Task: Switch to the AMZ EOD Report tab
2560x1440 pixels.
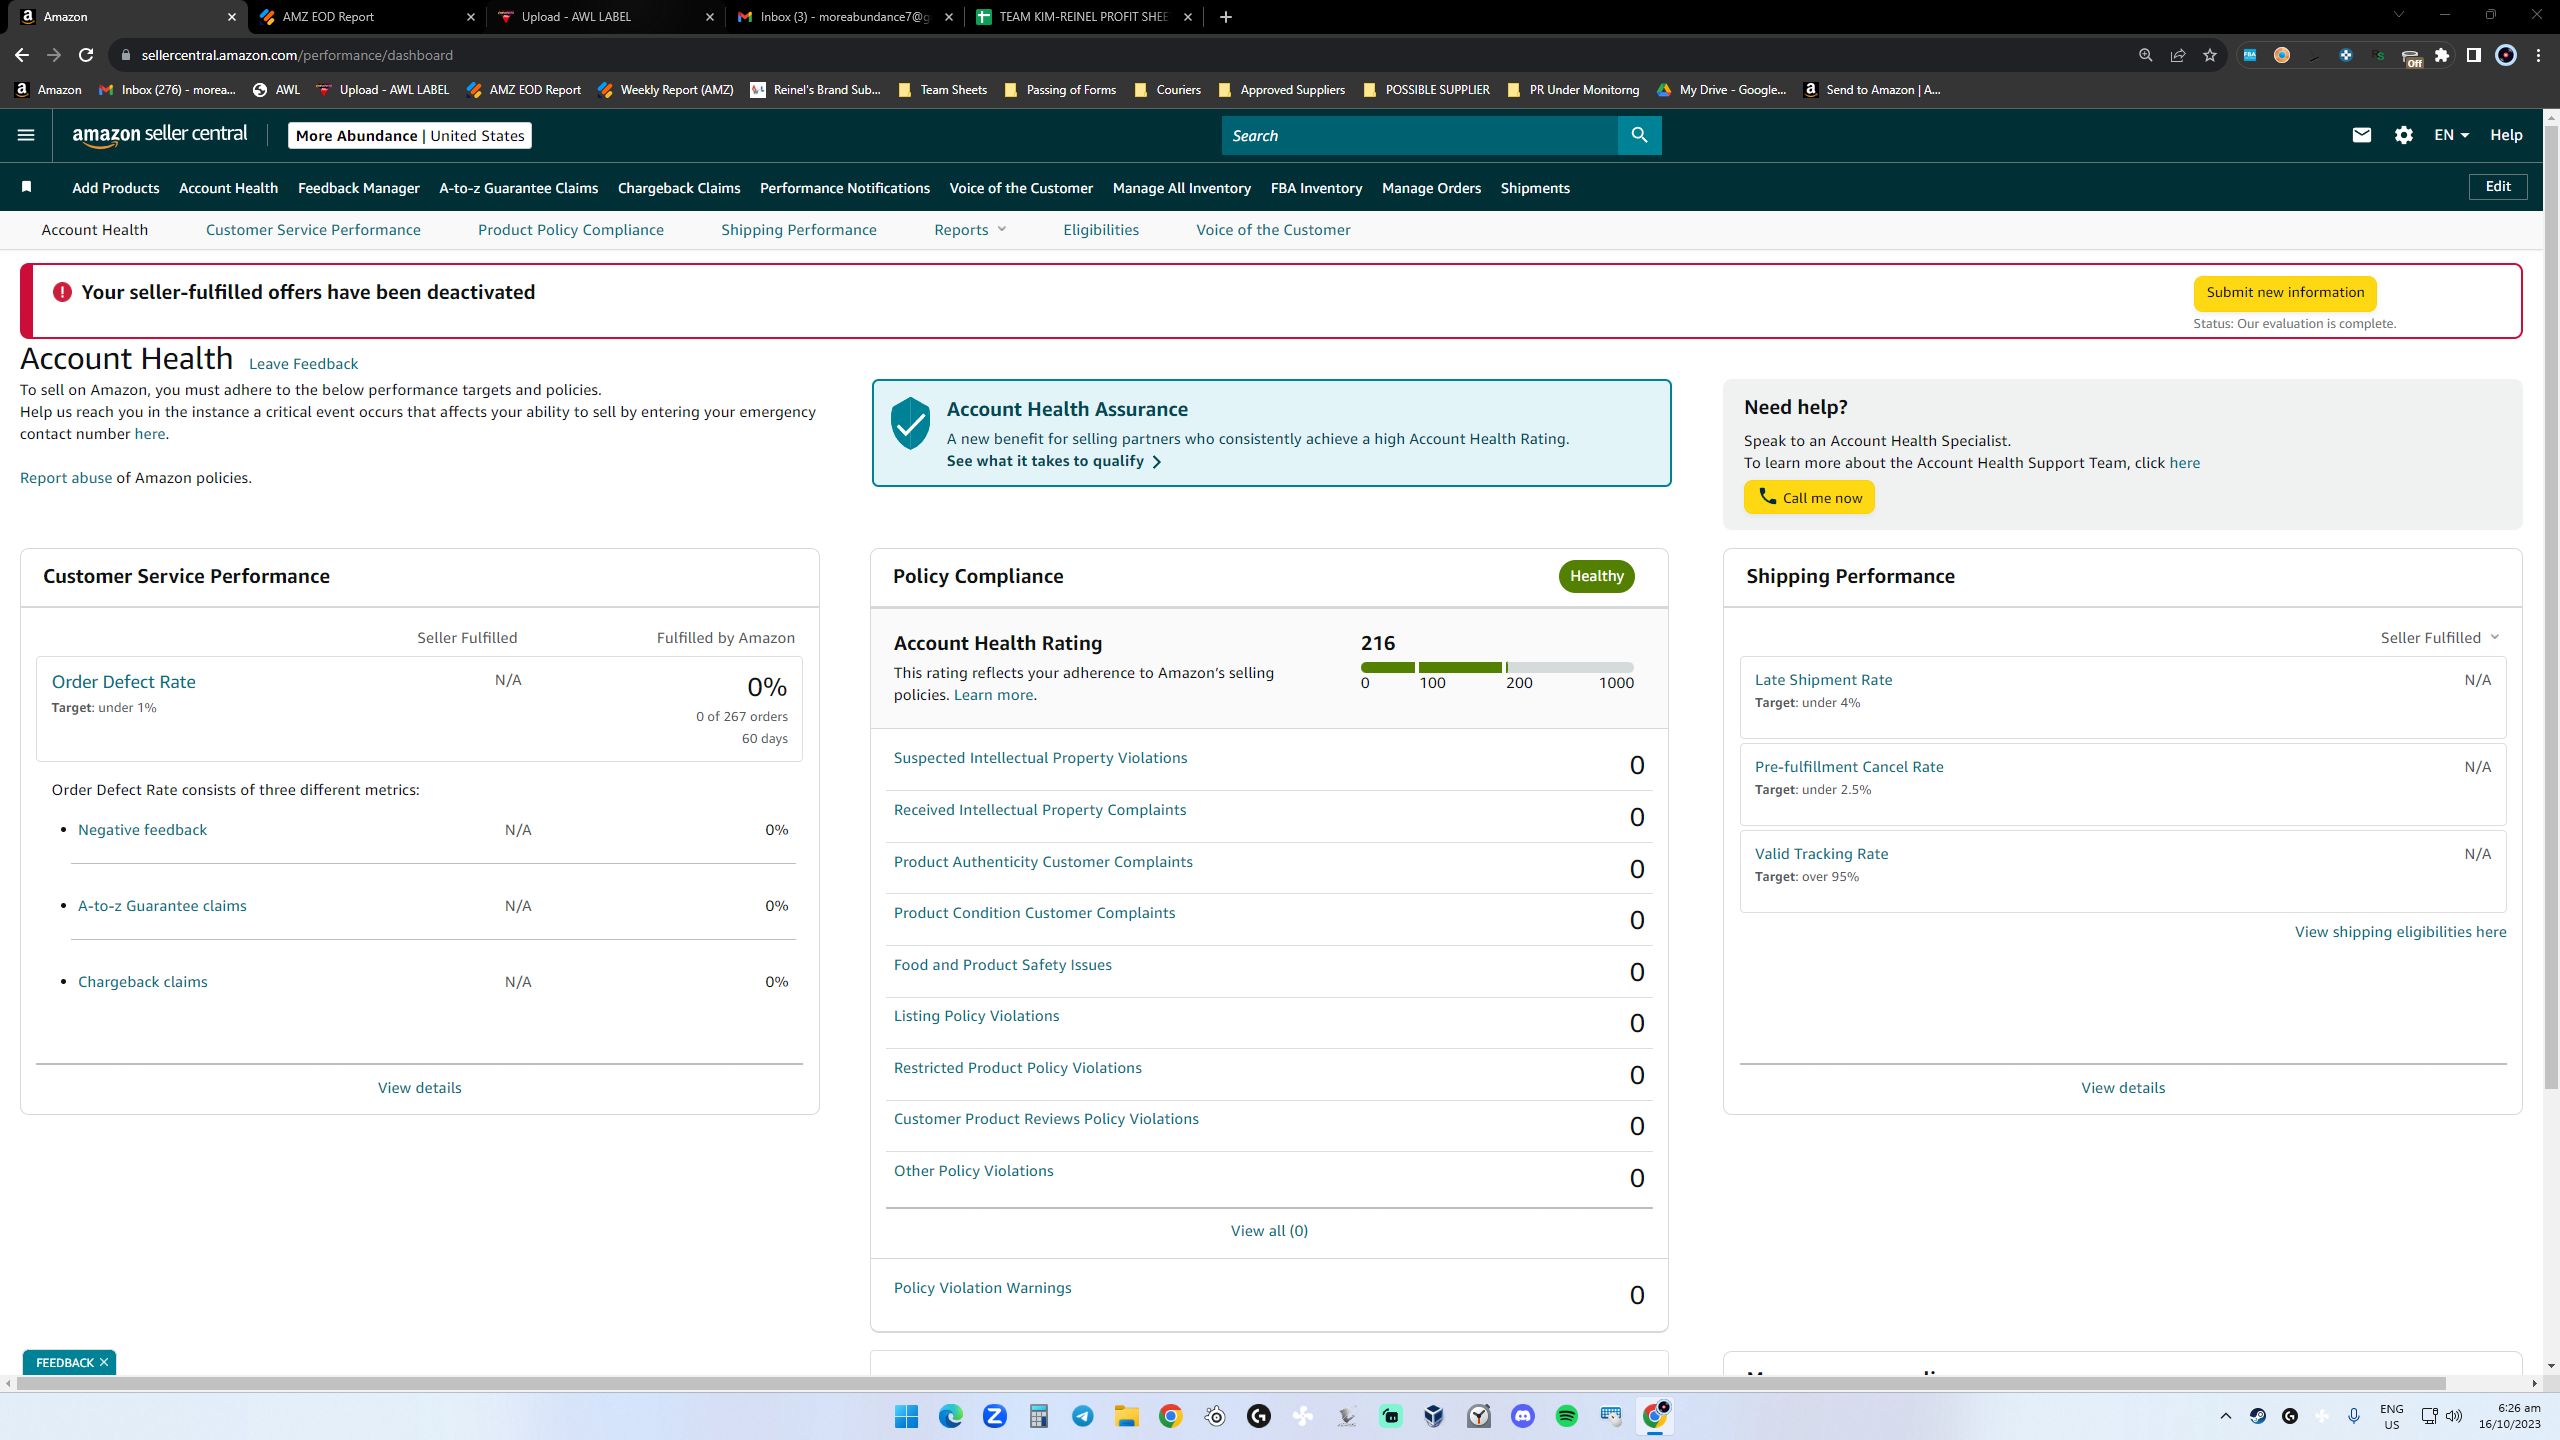Action: tap(365, 17)
